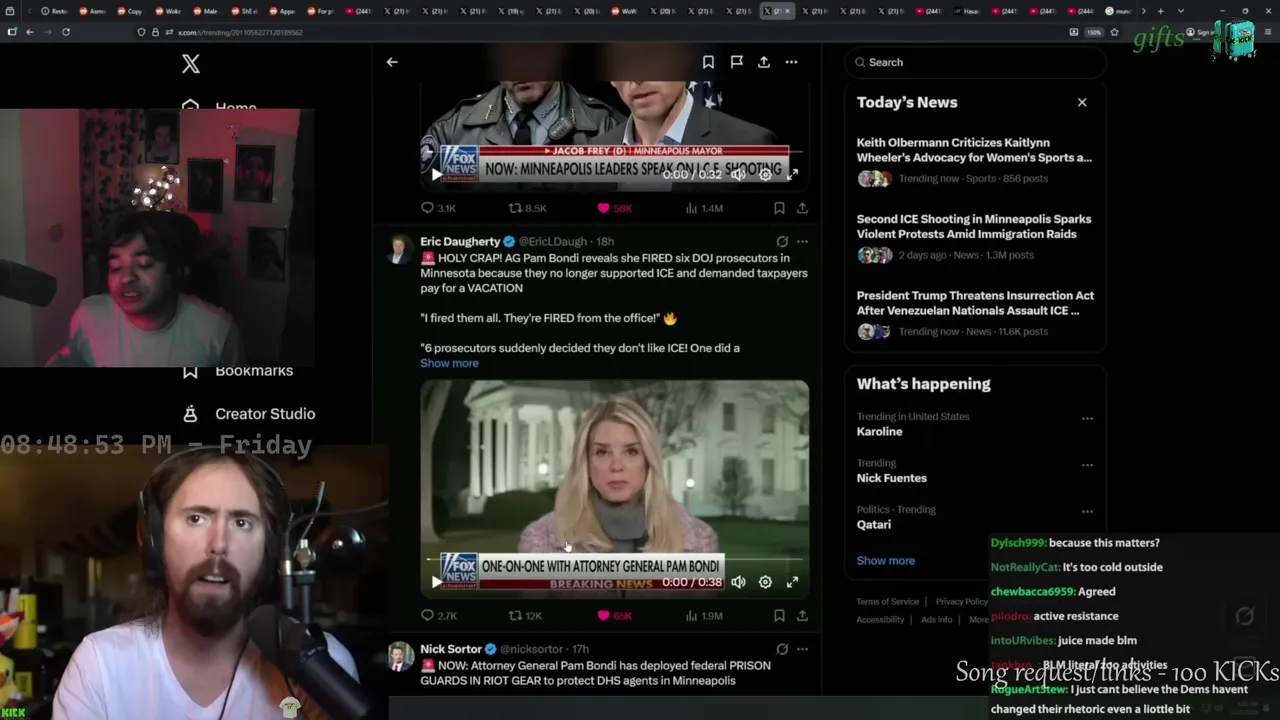
Task: View analytics showing 1.4M views
Action: pyautogui.click(x=704, y=208)
